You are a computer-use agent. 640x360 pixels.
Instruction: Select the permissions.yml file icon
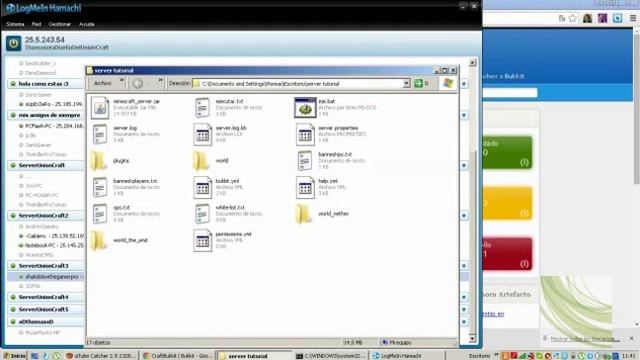point(202,240)
